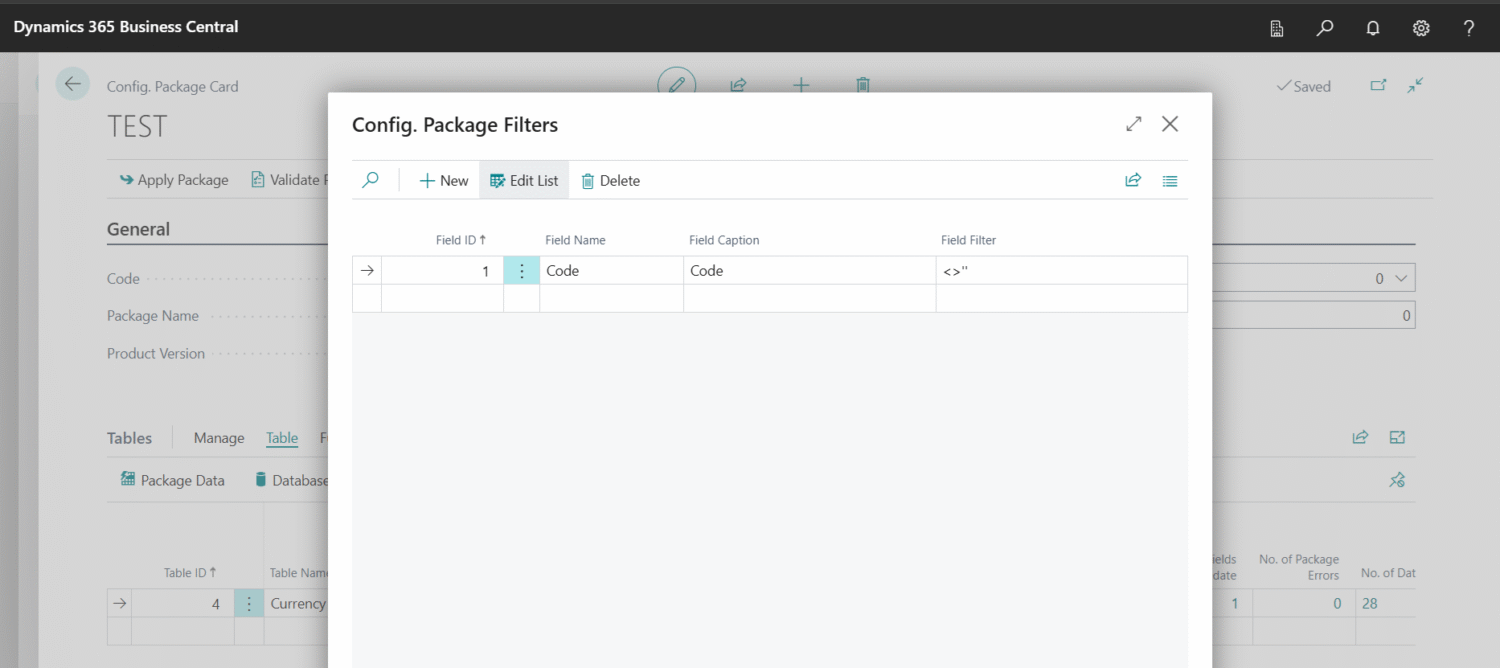Screen dimensions: 1500x668
Task: Switch to the Table tab in Tables section
Action: 281,438
